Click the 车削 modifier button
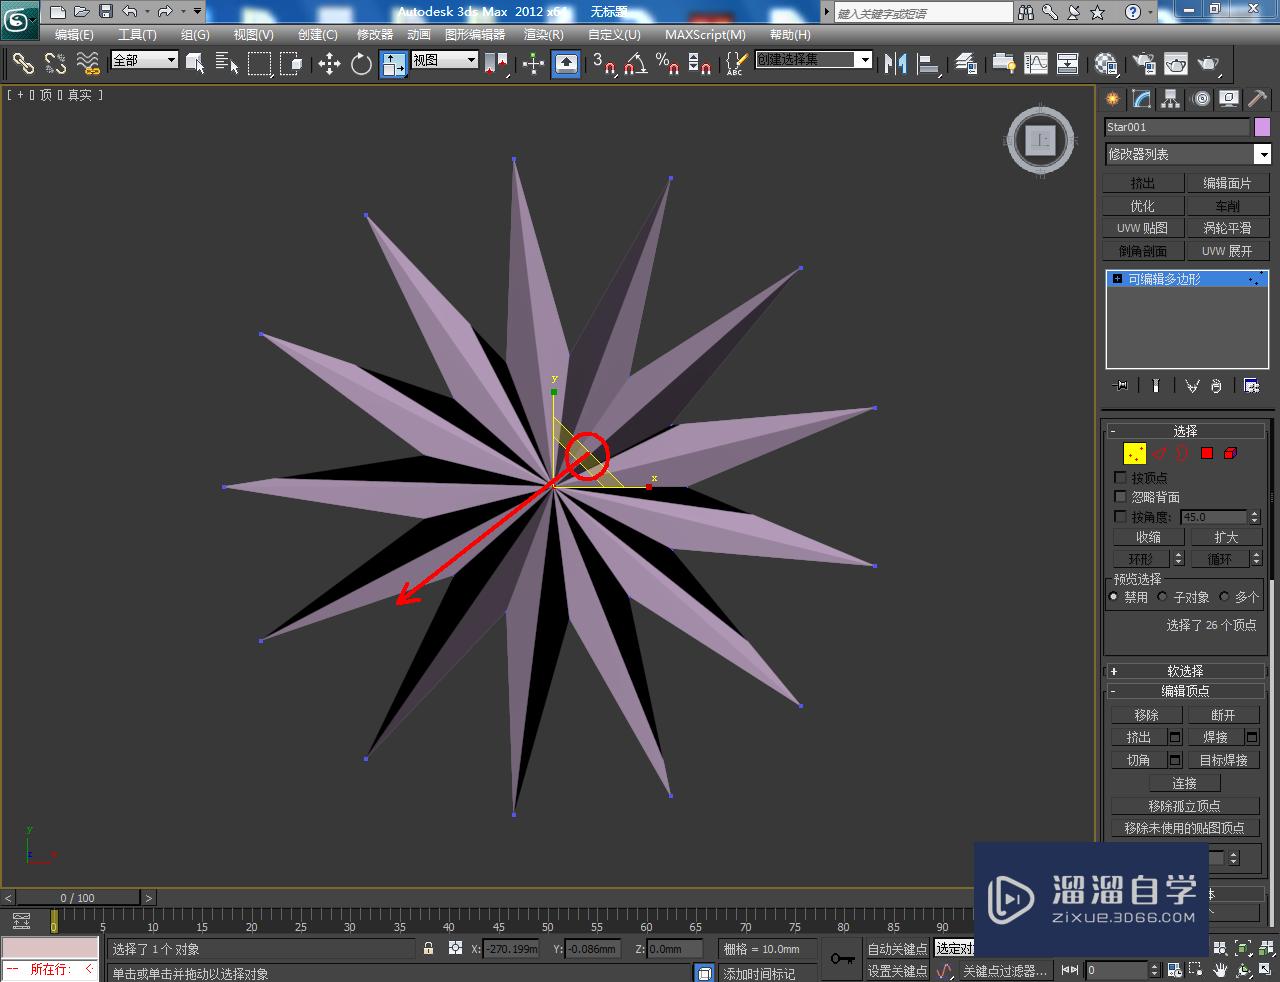This screenshot has height=982, width=1280. tap(1228, 206)
